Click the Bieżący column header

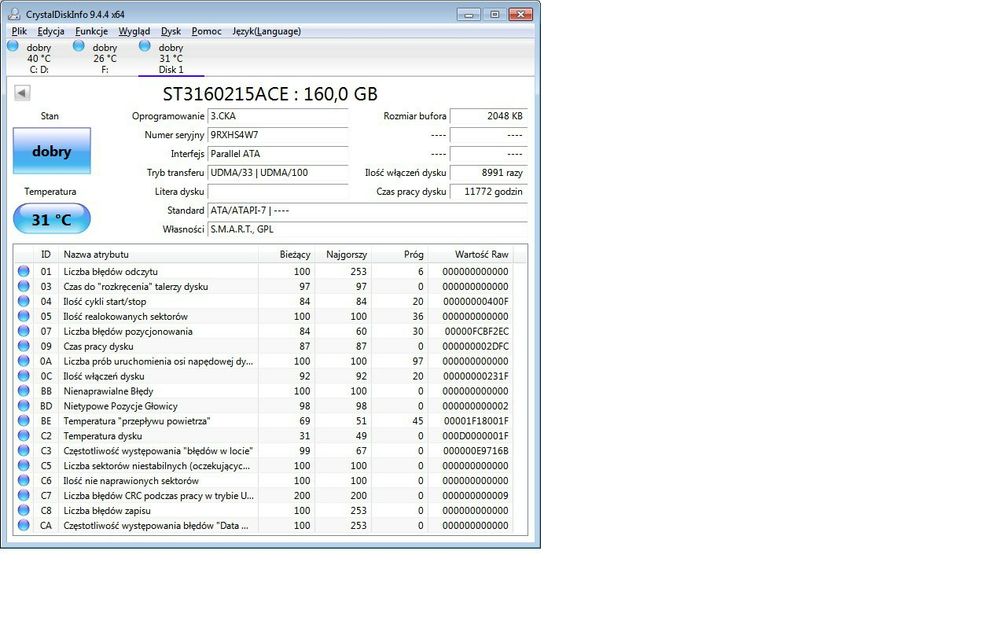[x=286, y=254]
